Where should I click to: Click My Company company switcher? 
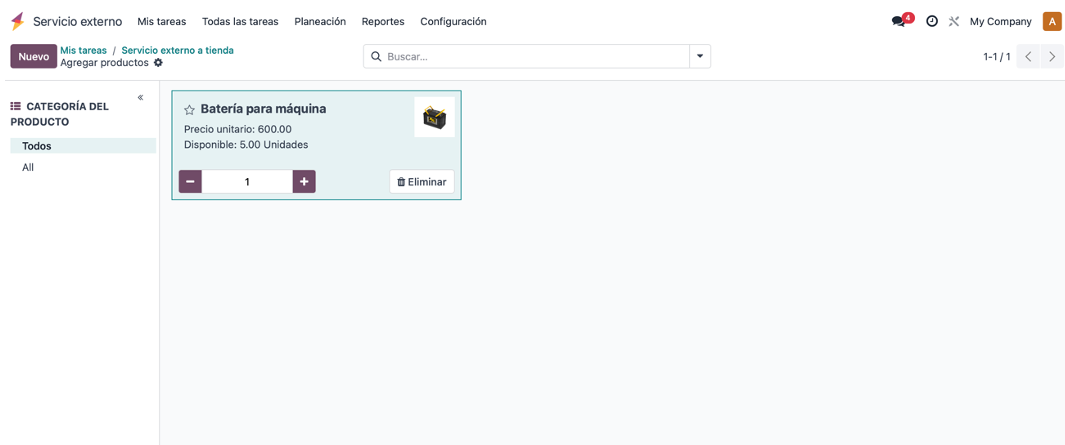[1000, 21]
